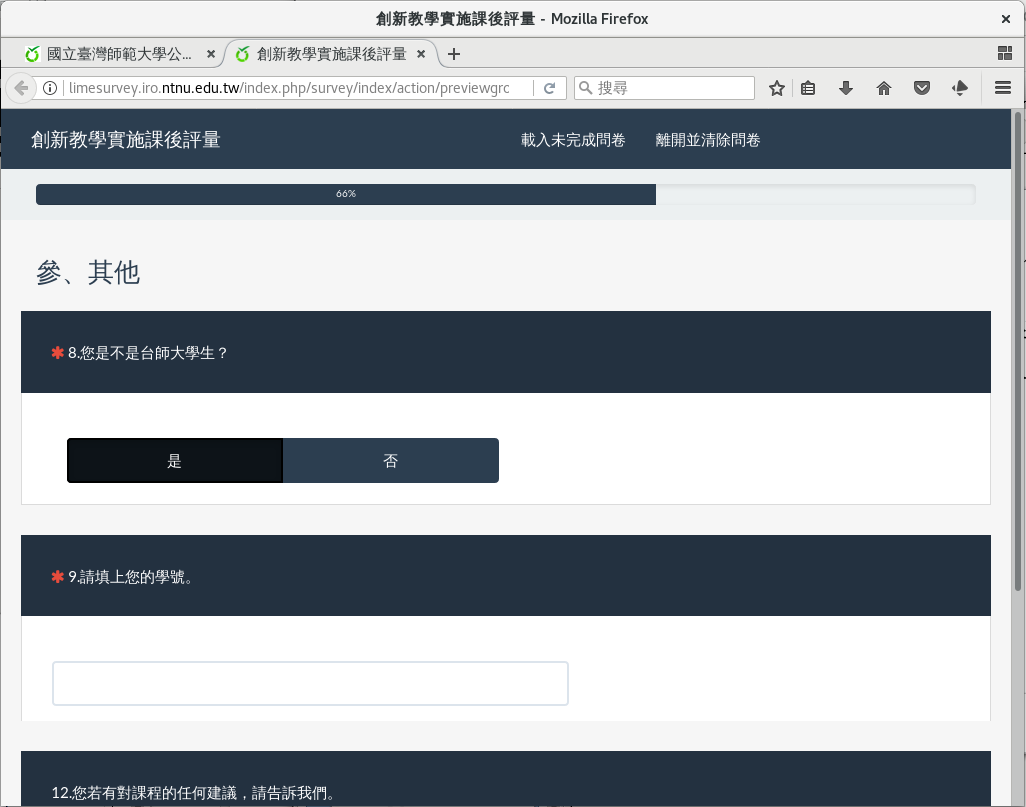Click the toolbar icon next to the Pocket icon

pyautogui.click(x=960, y=88)
